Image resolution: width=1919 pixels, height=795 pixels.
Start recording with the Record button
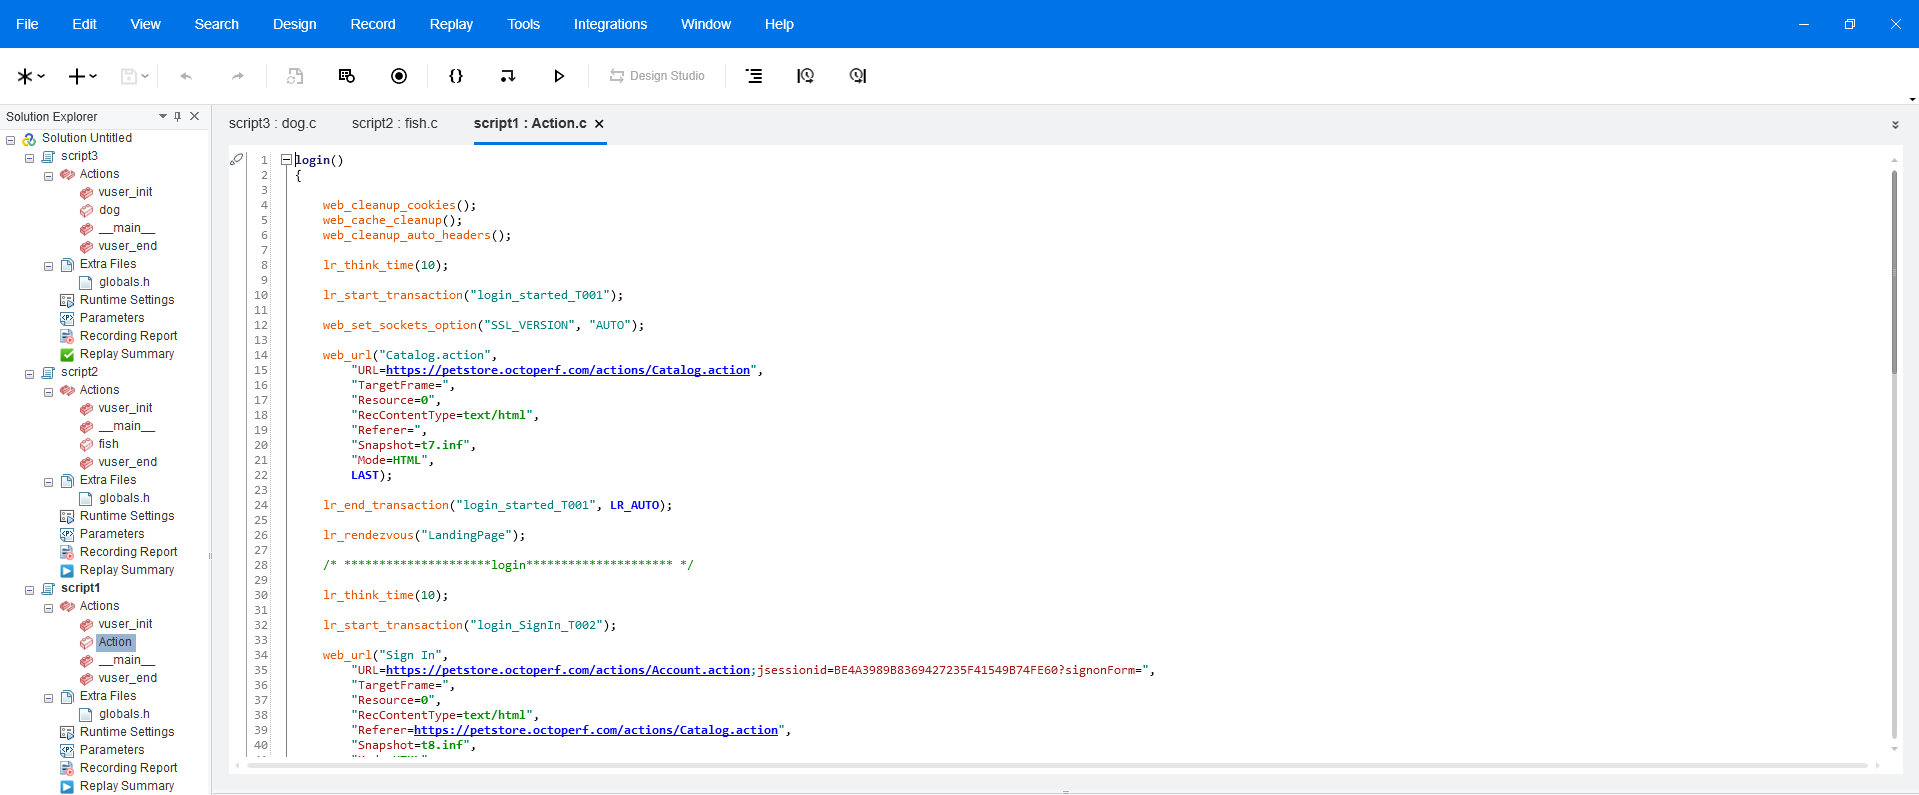coord(399,76)
